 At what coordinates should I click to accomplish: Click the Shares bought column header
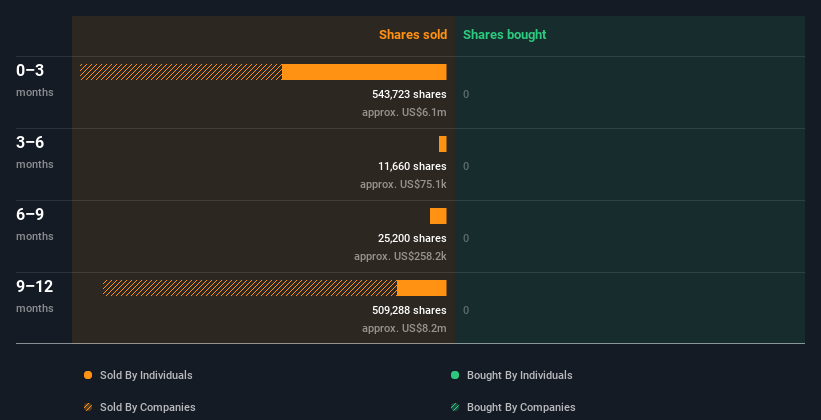(x=504, y=35)
